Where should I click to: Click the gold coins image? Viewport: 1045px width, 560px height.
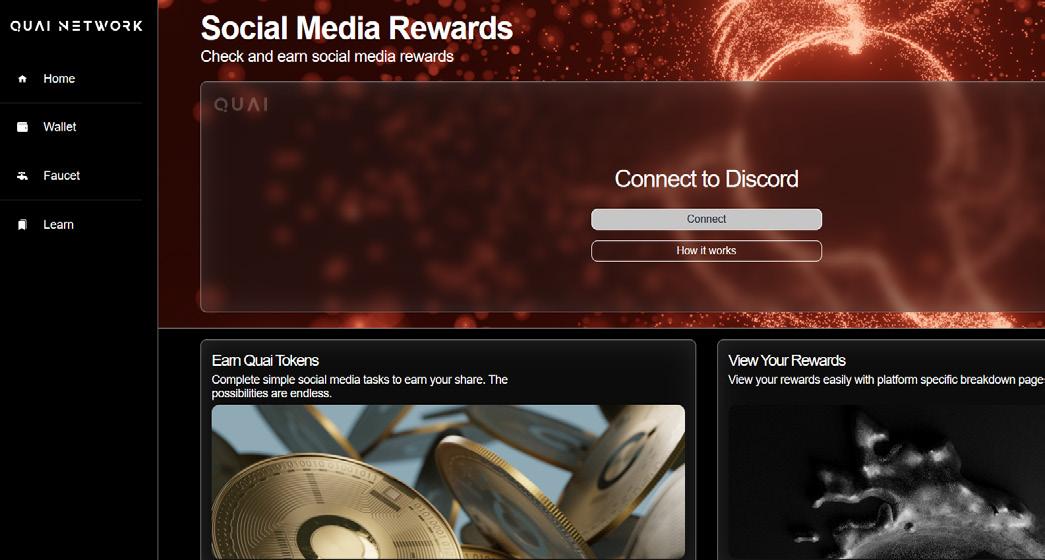click(448, 482)
